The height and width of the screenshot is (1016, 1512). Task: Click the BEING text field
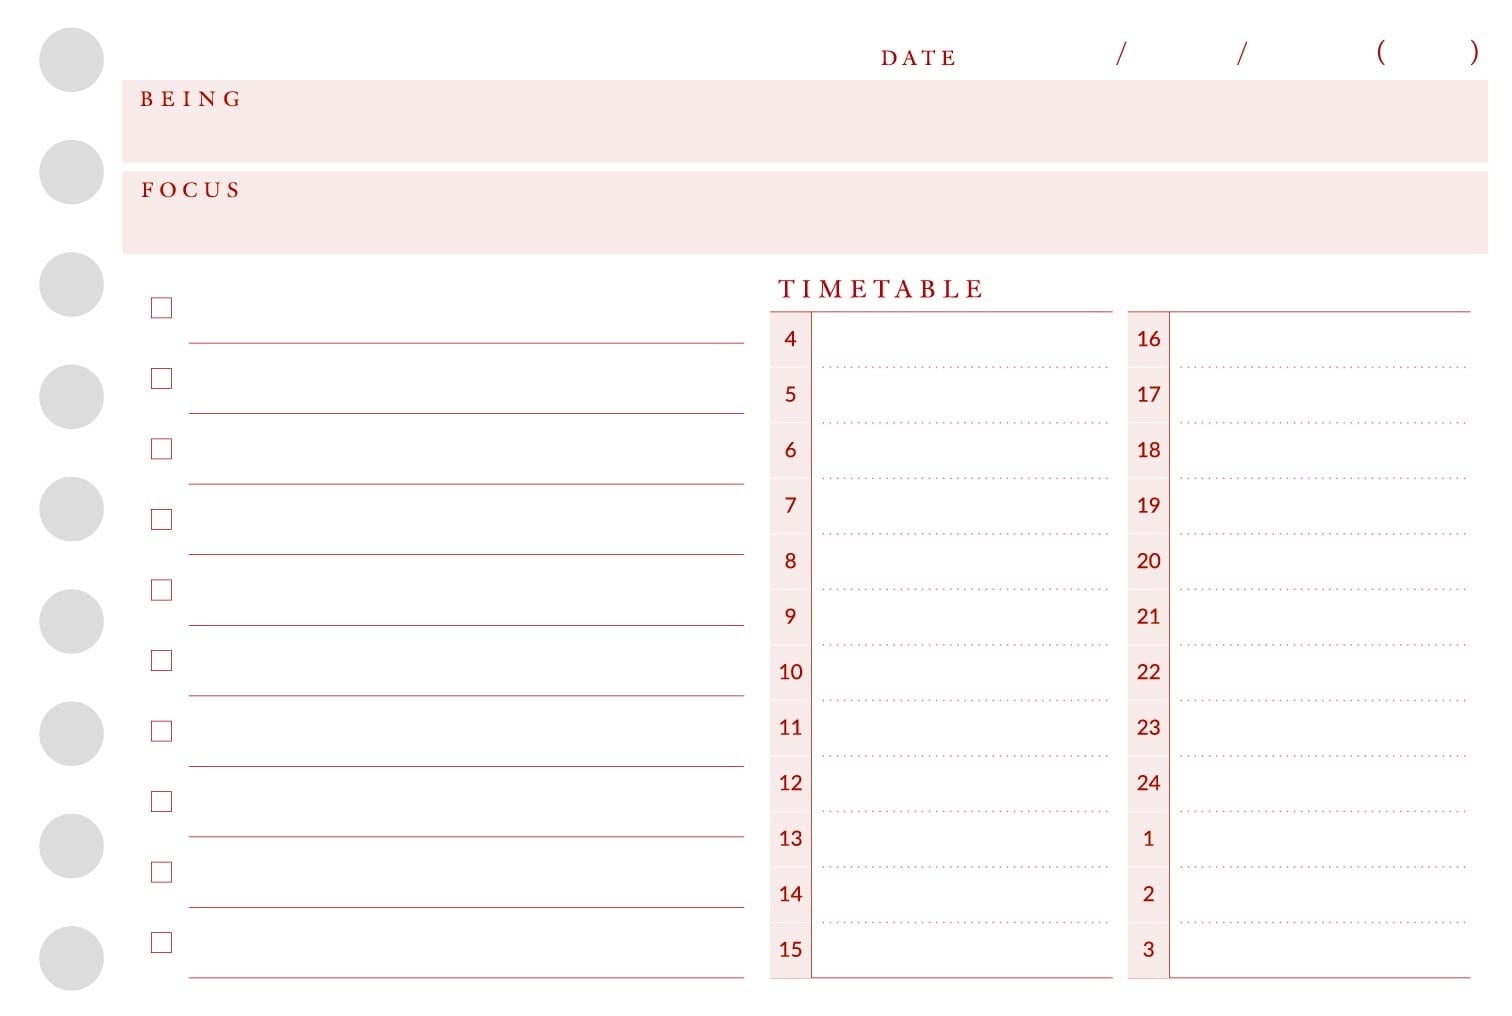pos(805,121)
